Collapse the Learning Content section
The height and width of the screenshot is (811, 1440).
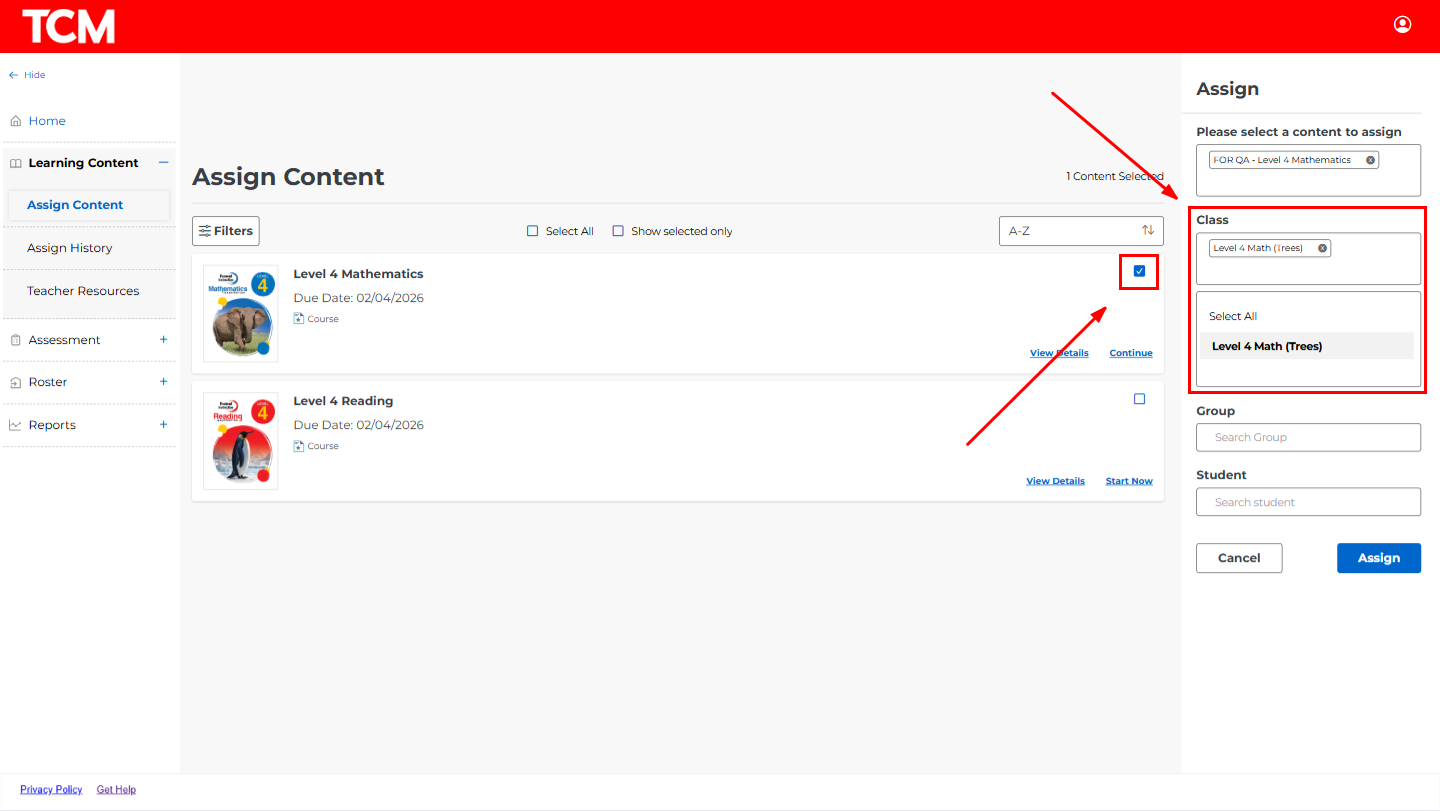[x=164, y=163]
